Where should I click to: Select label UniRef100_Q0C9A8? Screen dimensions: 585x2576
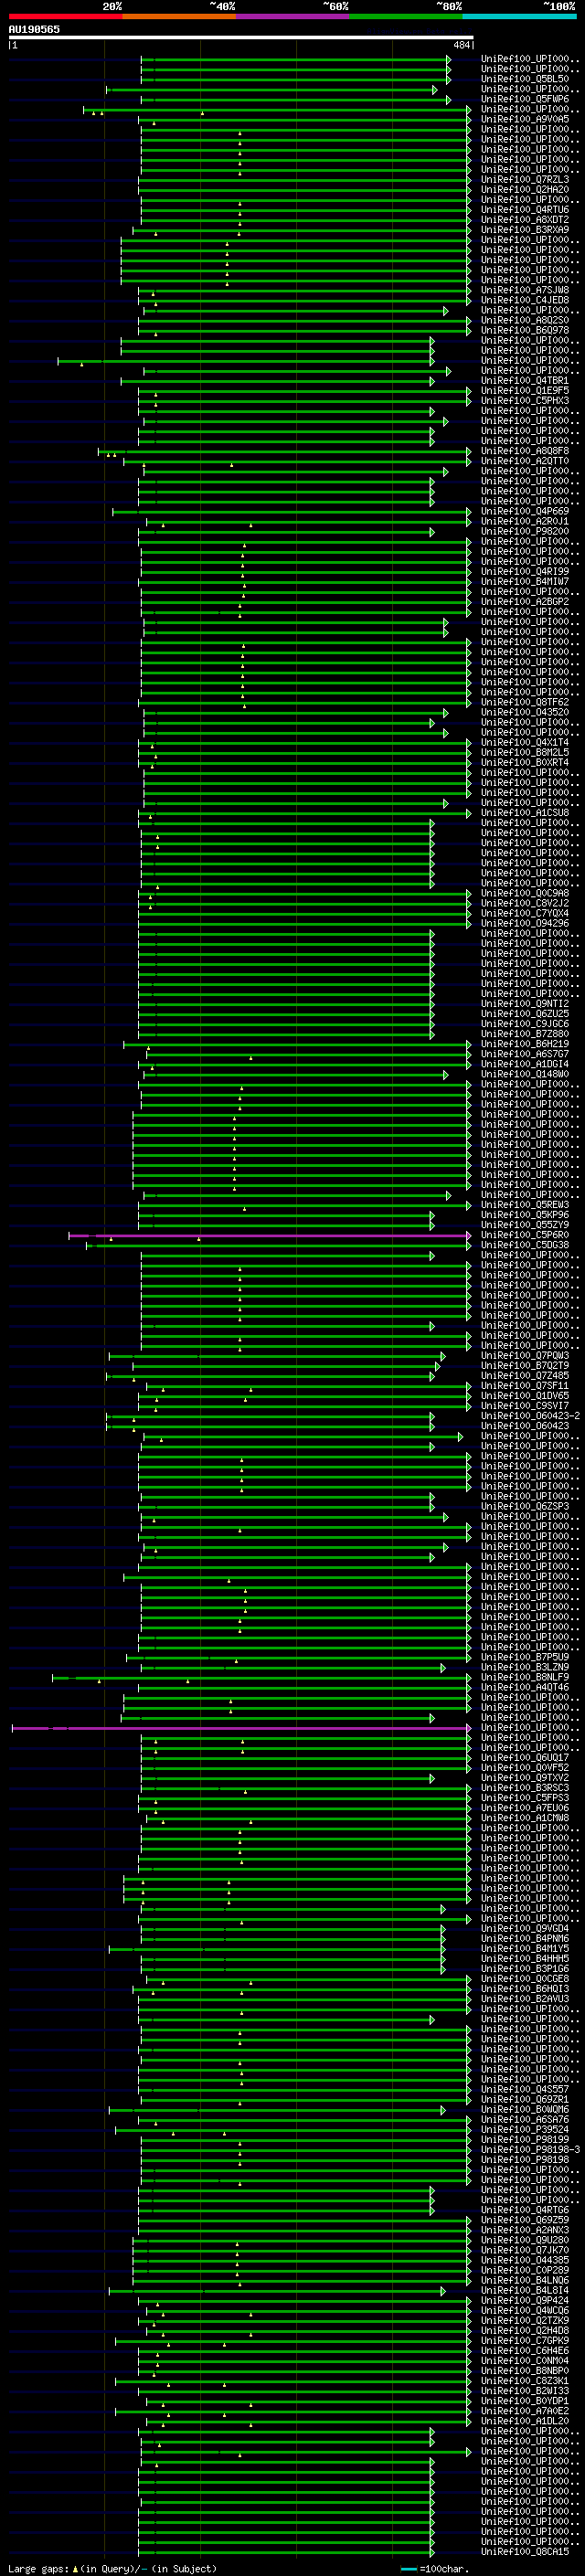[525, 893]
